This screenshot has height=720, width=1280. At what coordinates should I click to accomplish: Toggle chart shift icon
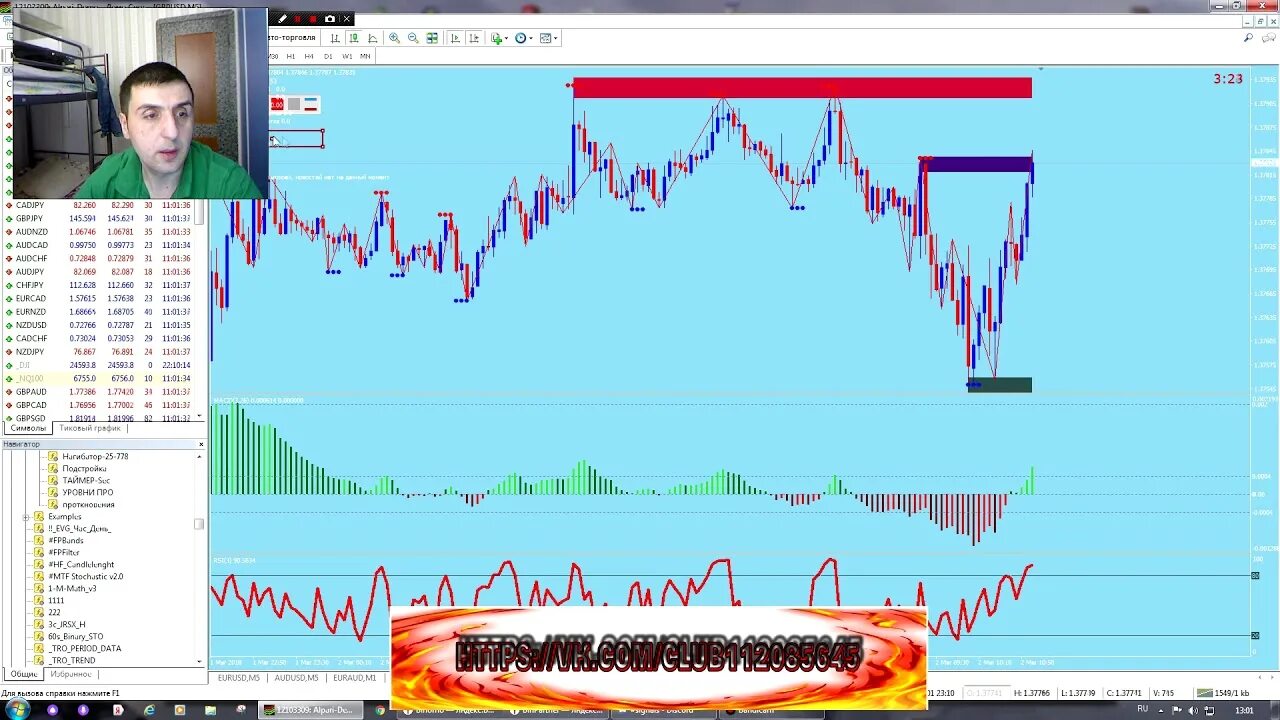point(473,38)
